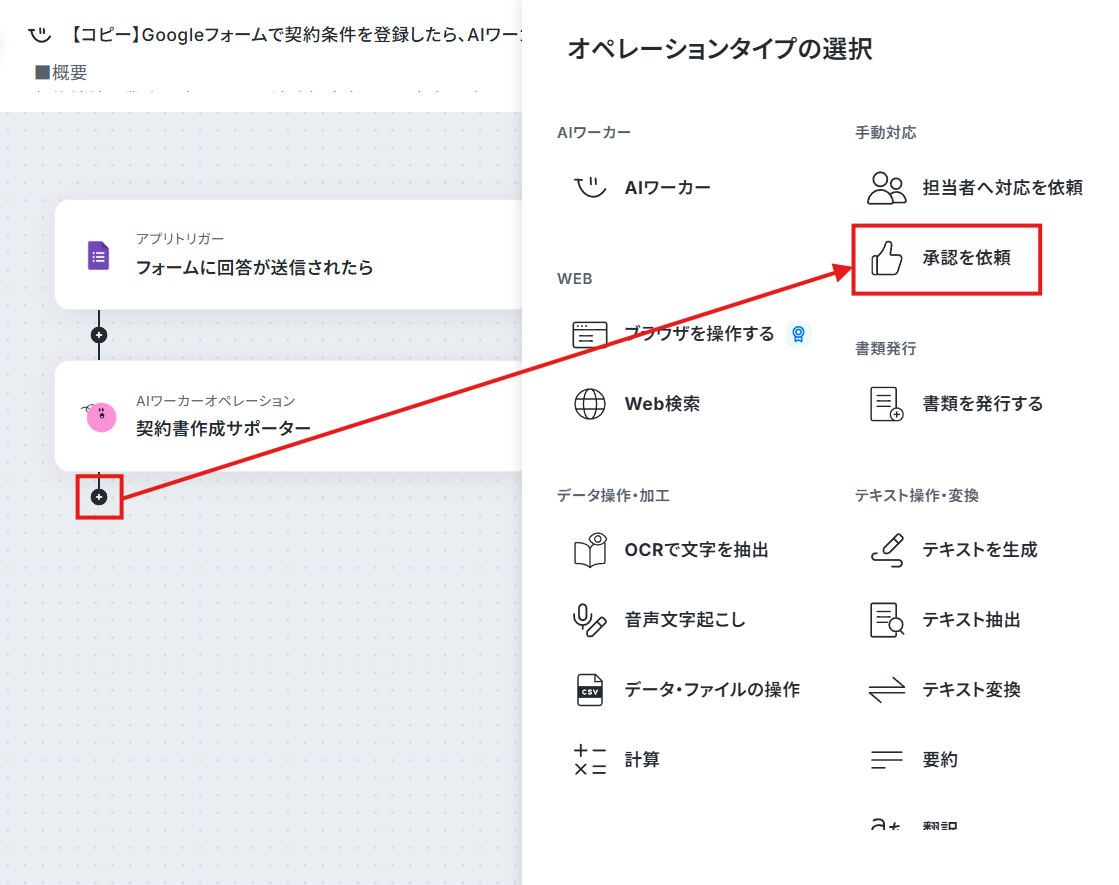1119x885 pixels.
Task: Choose 音声文字起こし operation text
Action: point(685,620)
